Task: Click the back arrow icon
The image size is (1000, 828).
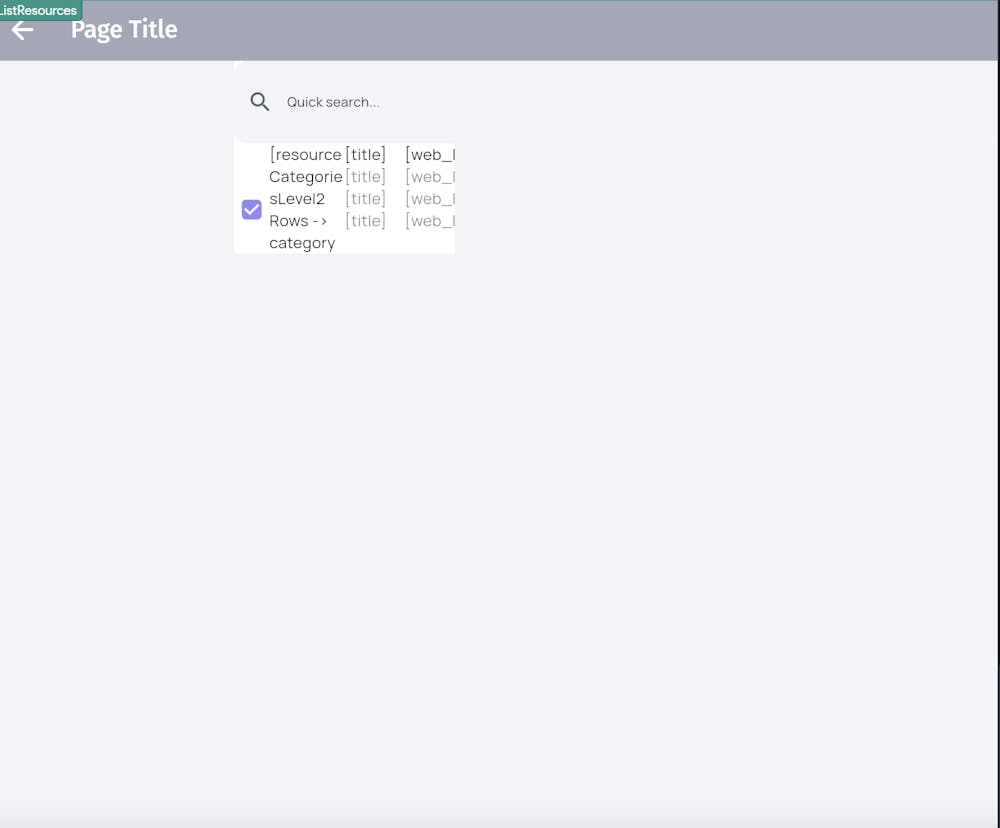Action: [22, 30]
